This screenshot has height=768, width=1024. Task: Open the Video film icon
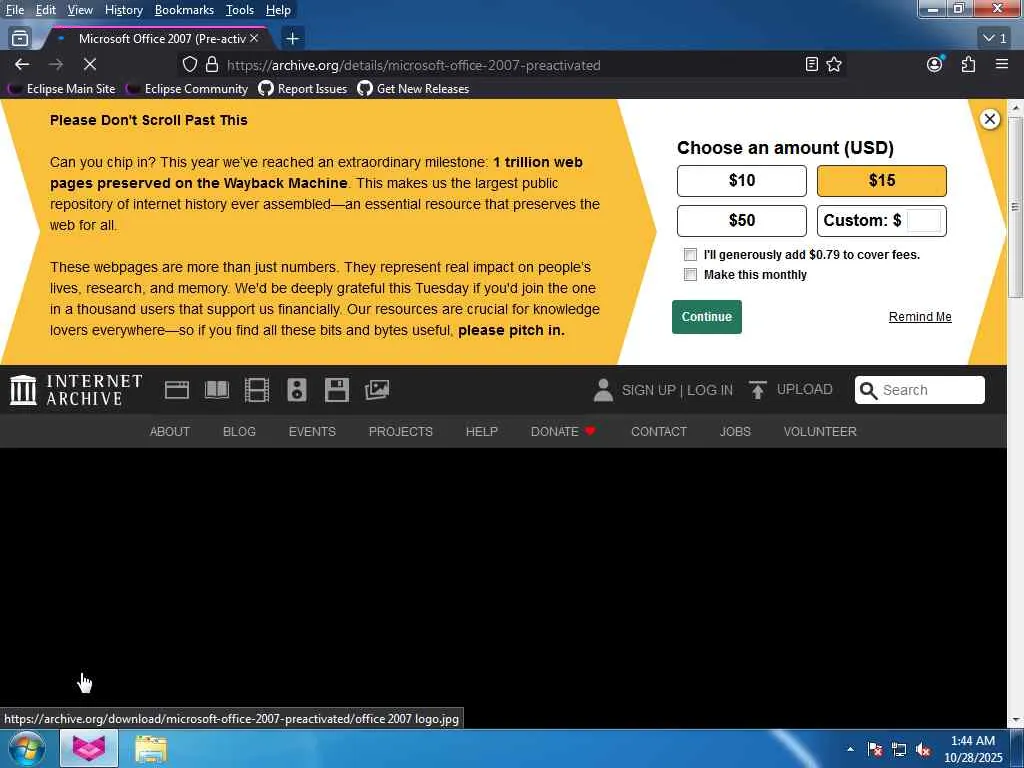(x=257, y=390)
